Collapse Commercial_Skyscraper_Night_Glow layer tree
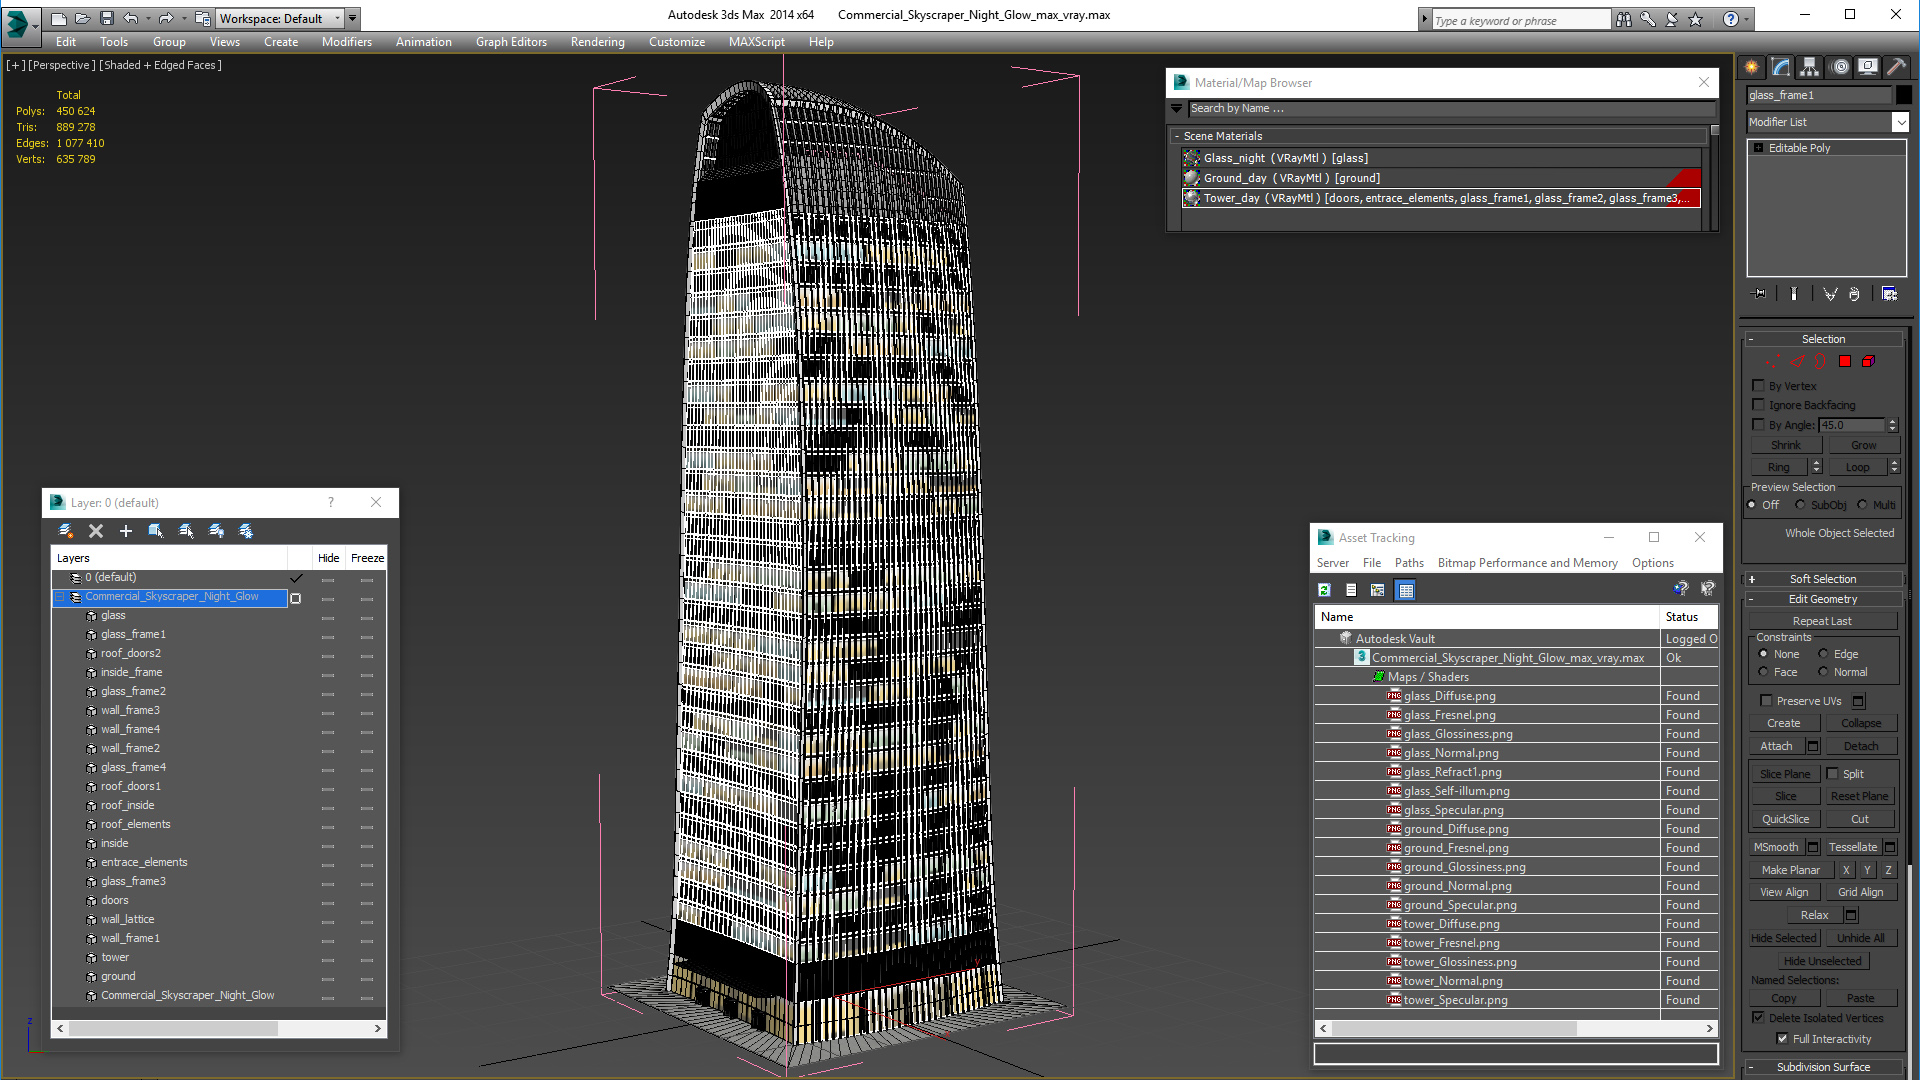 pyautogui.click(x=59, y=597)
